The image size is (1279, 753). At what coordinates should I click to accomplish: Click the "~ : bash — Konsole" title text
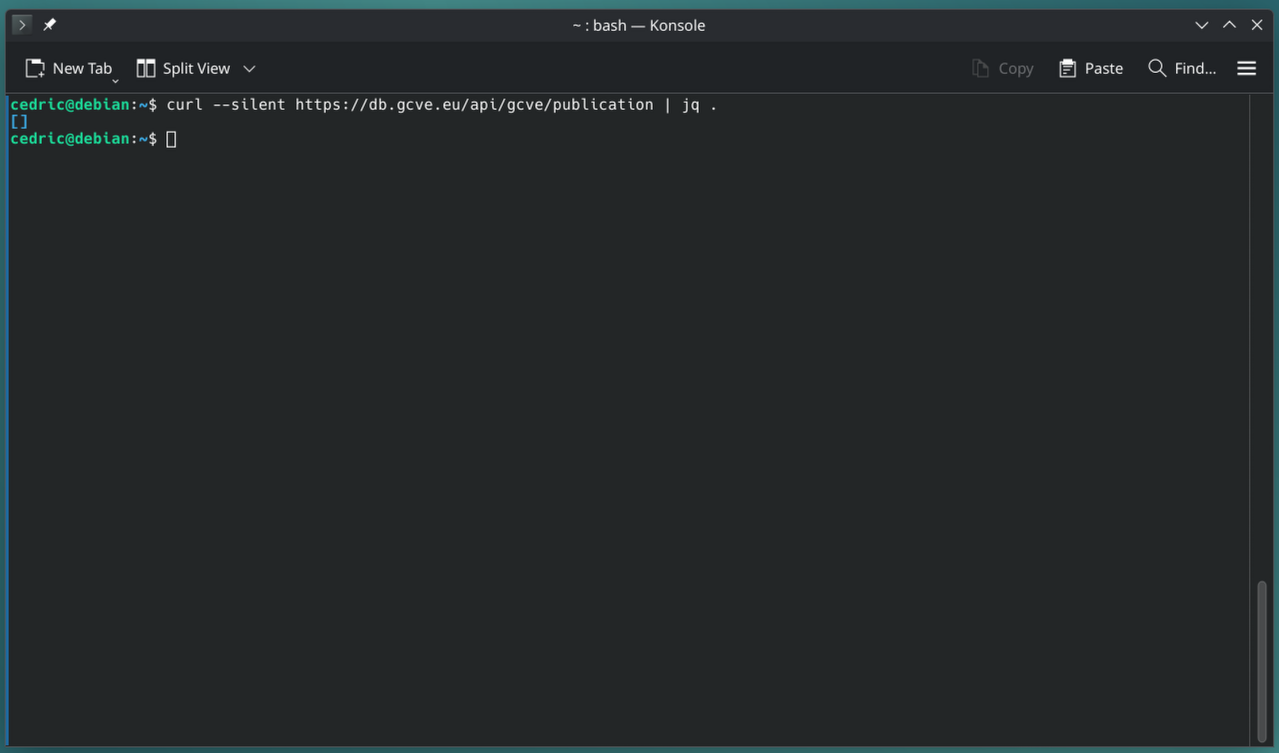coord(638,25)
